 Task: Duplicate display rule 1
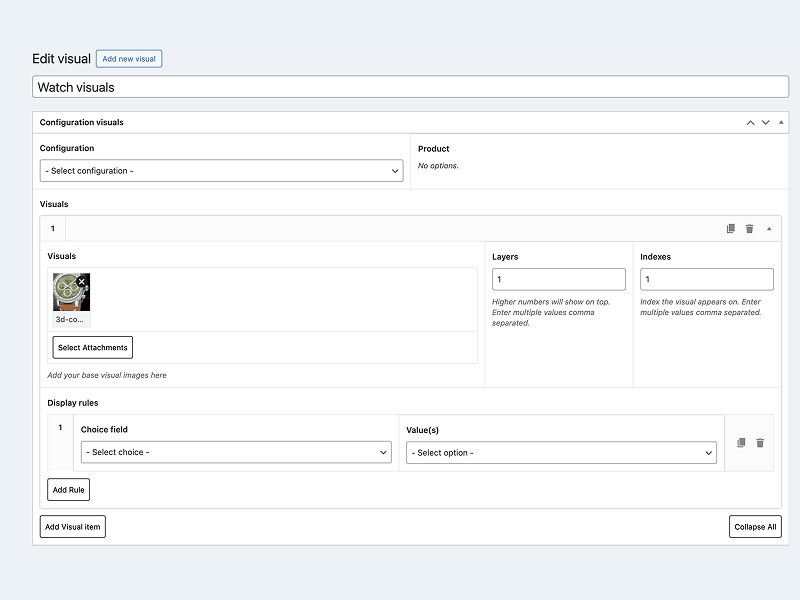(741, 443)
